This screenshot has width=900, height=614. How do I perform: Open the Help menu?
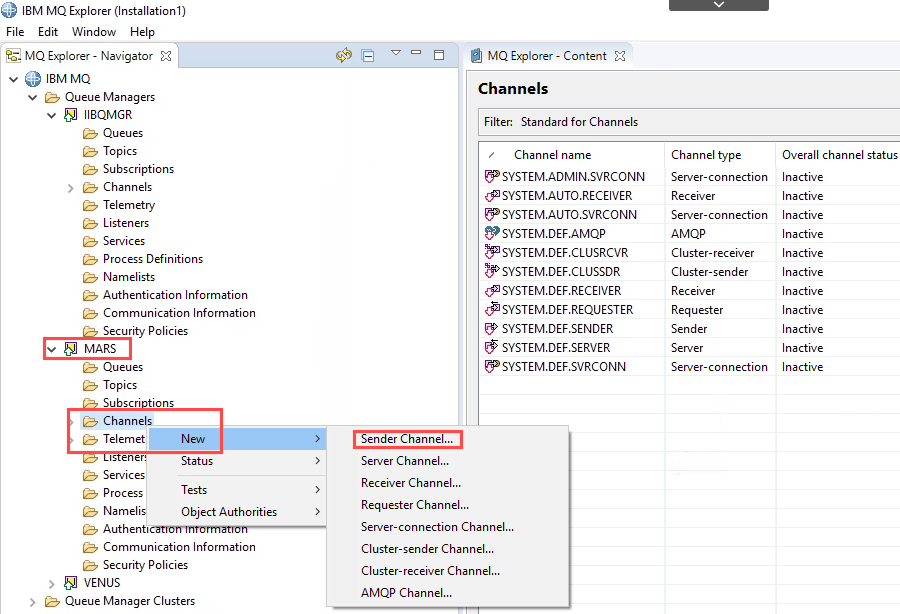point(142,32)
